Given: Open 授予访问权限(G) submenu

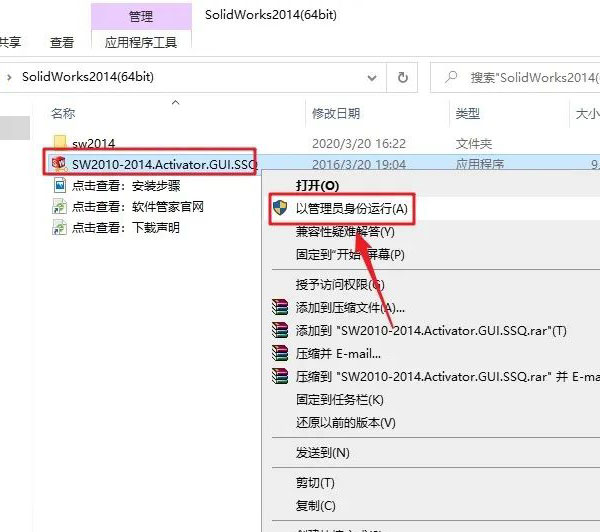Looking at the screenshot, I should (340, 284).
